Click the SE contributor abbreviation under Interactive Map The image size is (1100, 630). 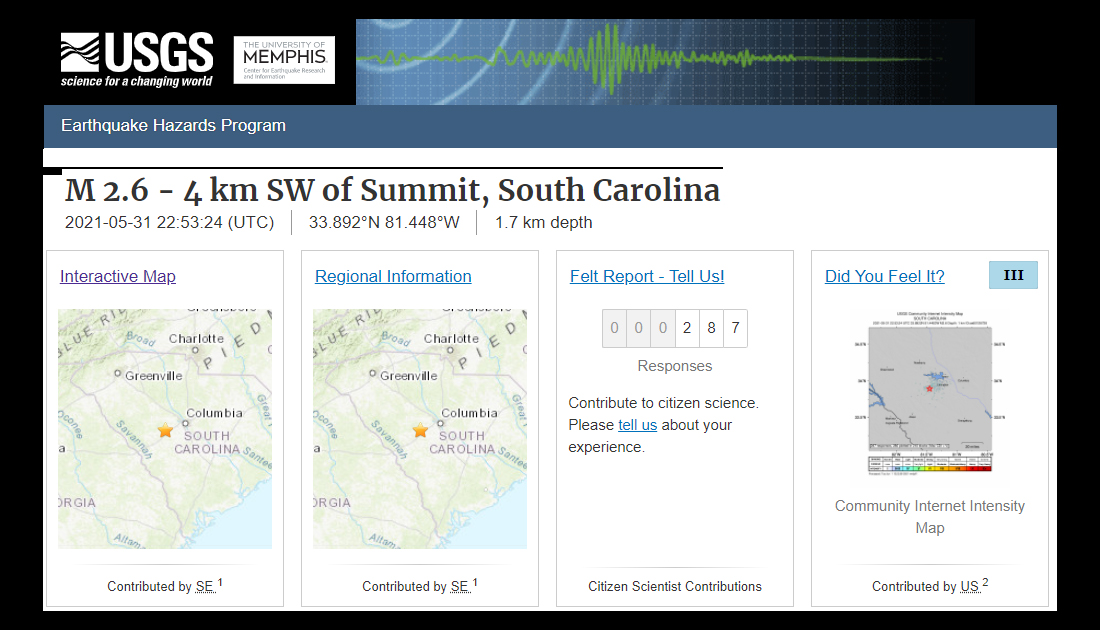(x=205, y=587)
